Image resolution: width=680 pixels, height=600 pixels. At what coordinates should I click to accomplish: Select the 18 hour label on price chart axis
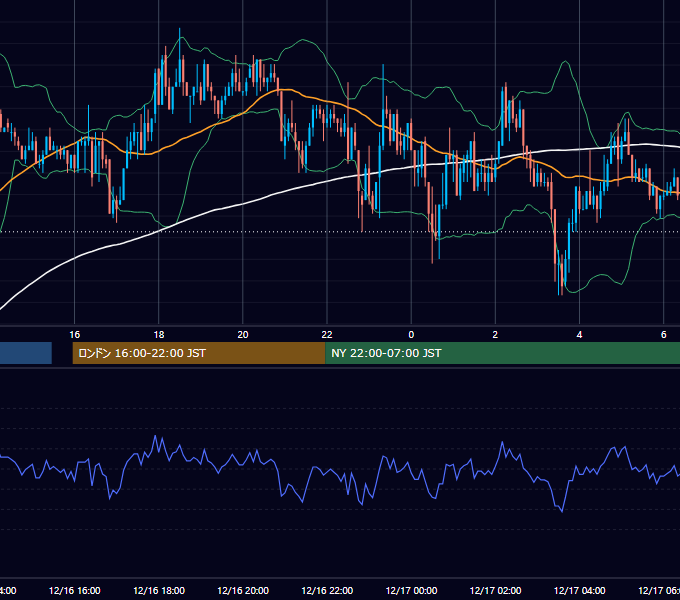pyautogui.click(x=159, y=334)
